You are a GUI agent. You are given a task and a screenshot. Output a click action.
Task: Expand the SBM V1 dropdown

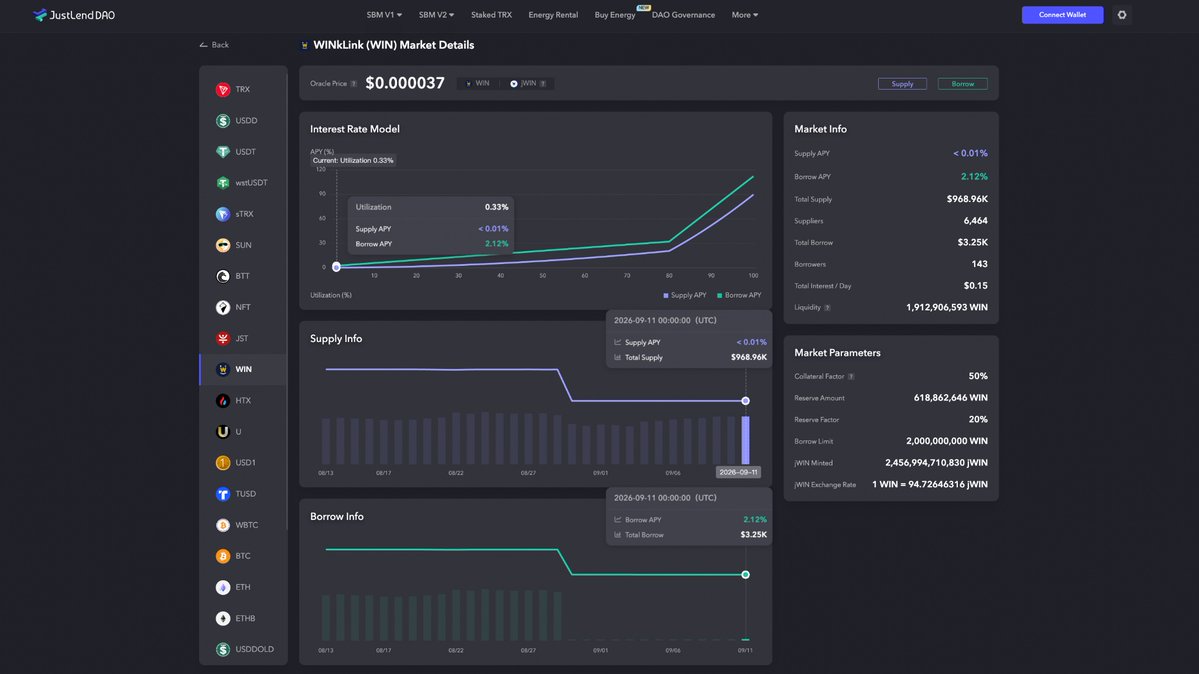tap(384, 15)
